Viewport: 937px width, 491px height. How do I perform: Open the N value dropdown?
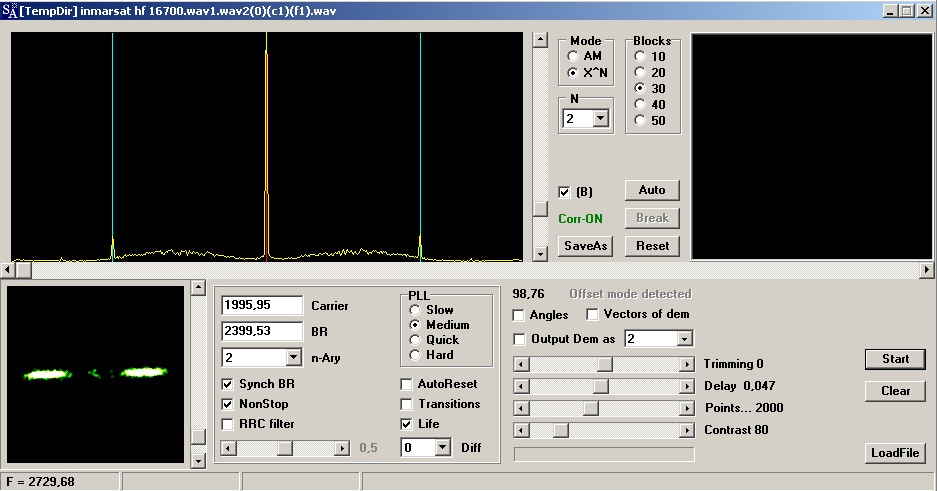(x=601, y=118)
